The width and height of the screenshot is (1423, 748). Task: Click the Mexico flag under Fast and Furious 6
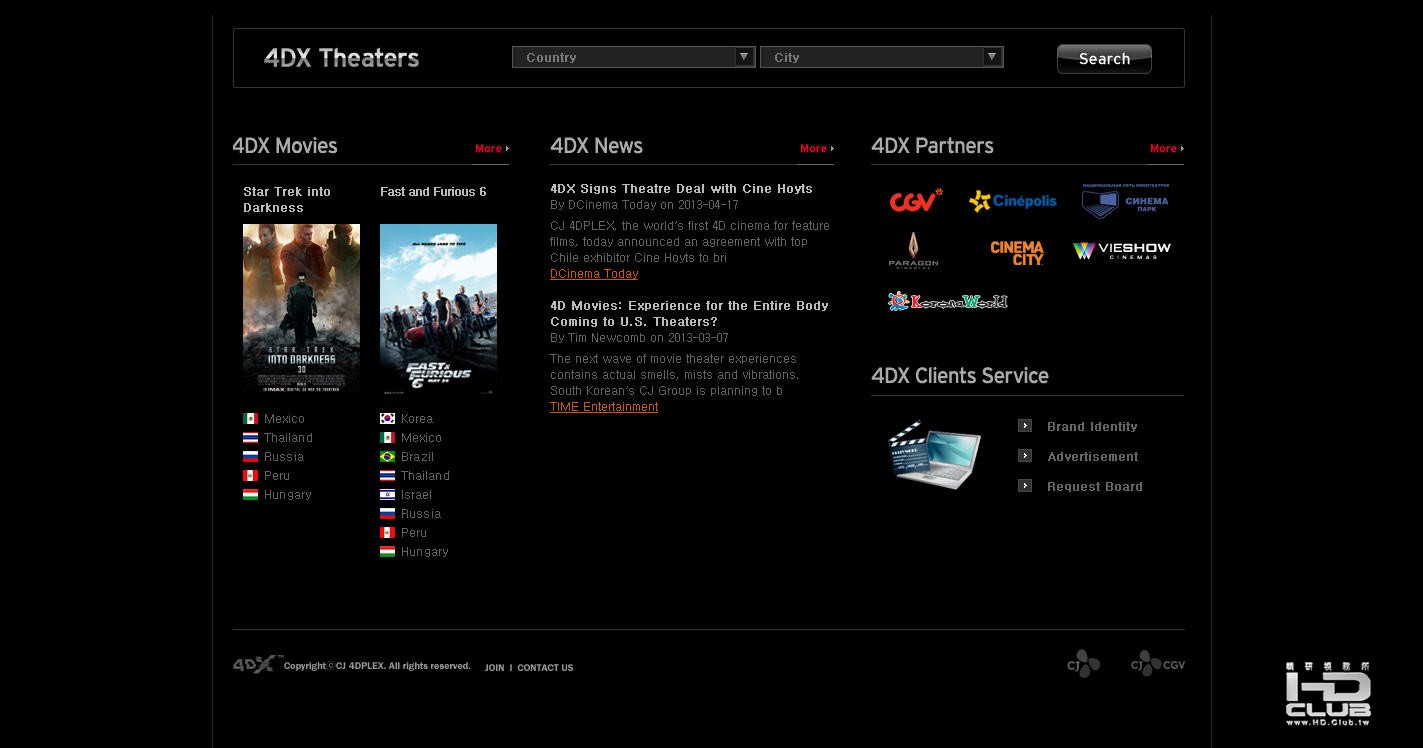click(387, 438)
